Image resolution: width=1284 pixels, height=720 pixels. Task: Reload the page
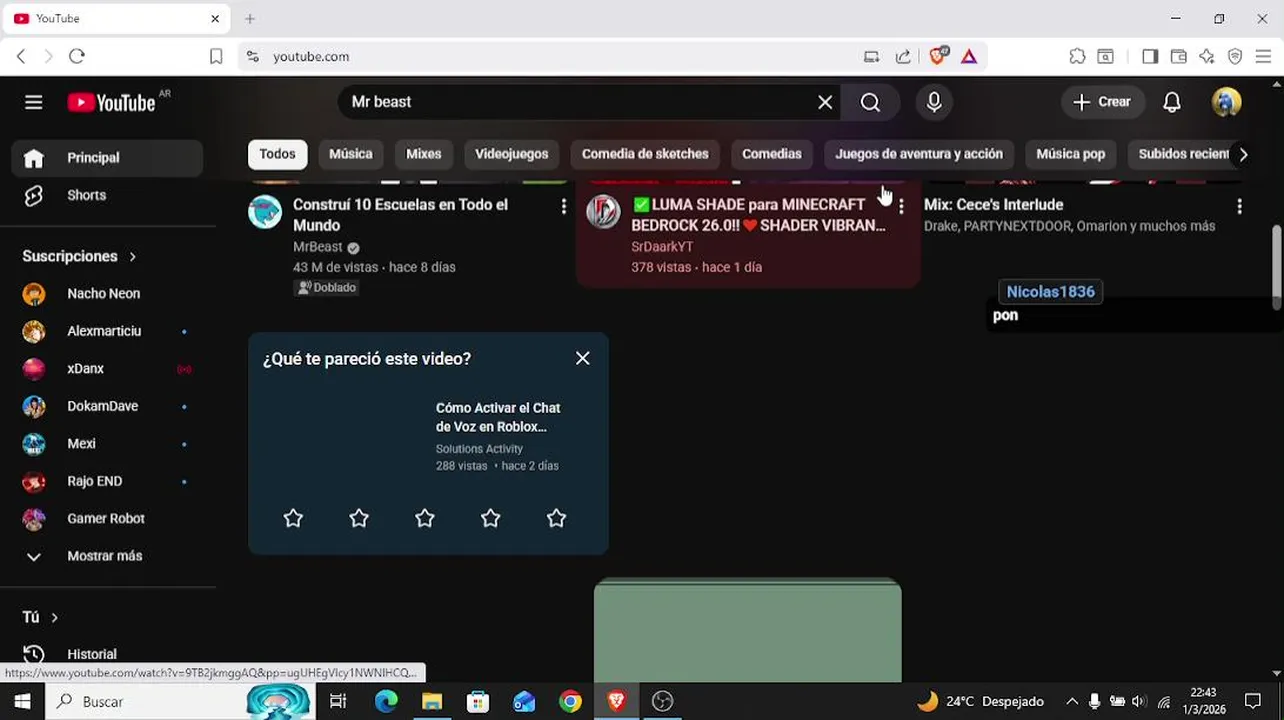77,57
